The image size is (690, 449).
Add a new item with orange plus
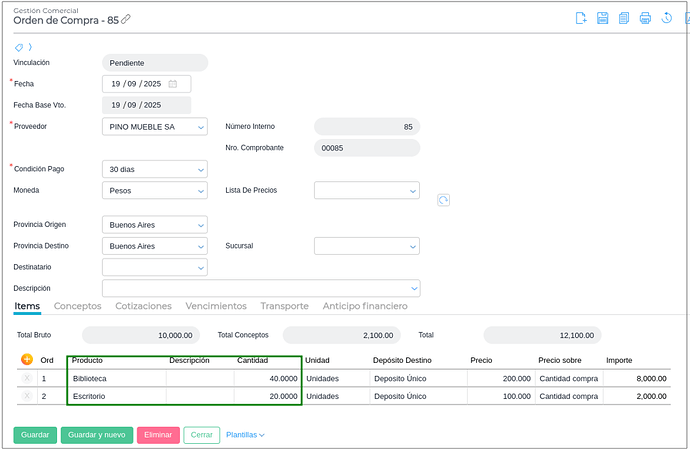coord(27,359)
